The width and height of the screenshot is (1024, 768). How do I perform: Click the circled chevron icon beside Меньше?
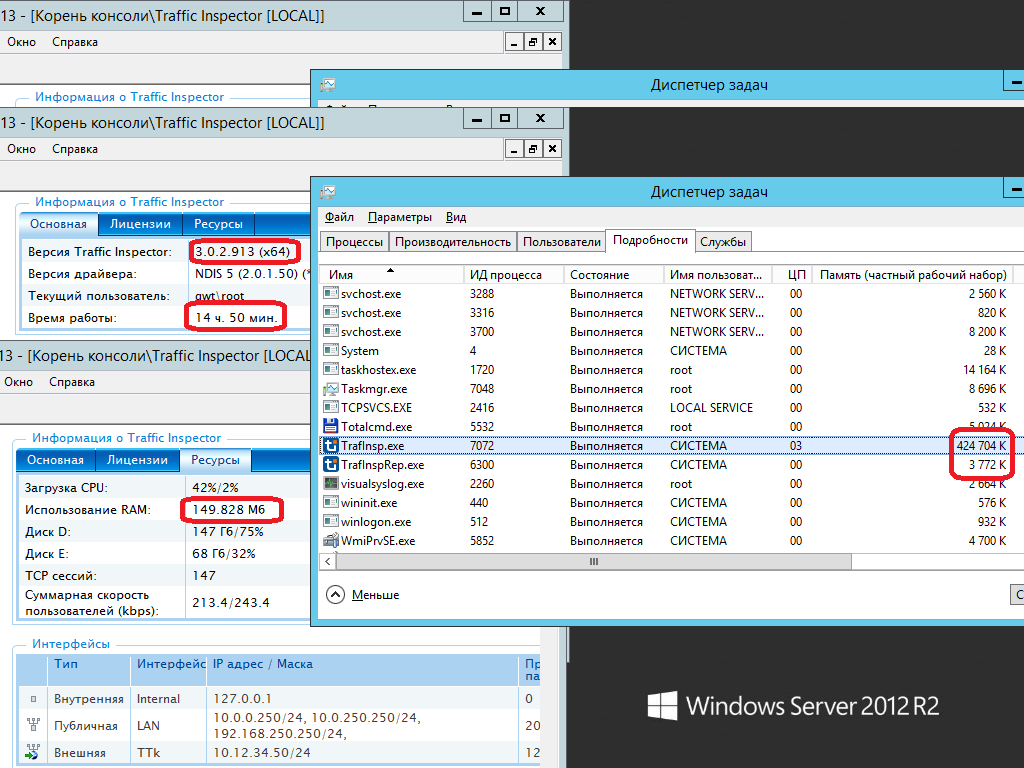click(x=335, y=595)
